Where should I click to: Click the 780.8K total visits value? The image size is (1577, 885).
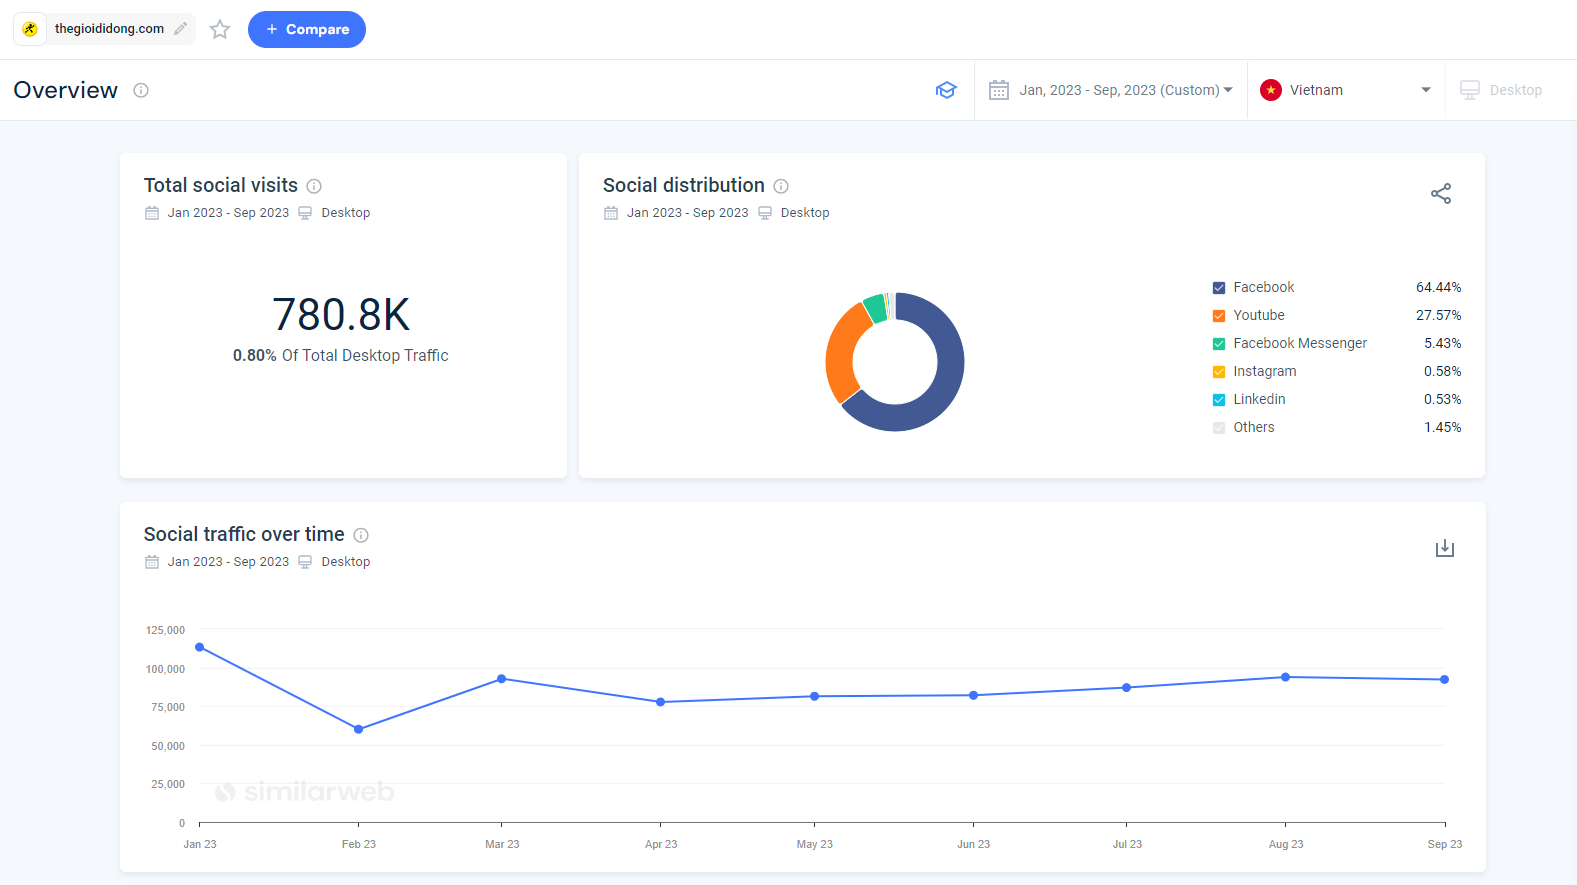[341, 314]
